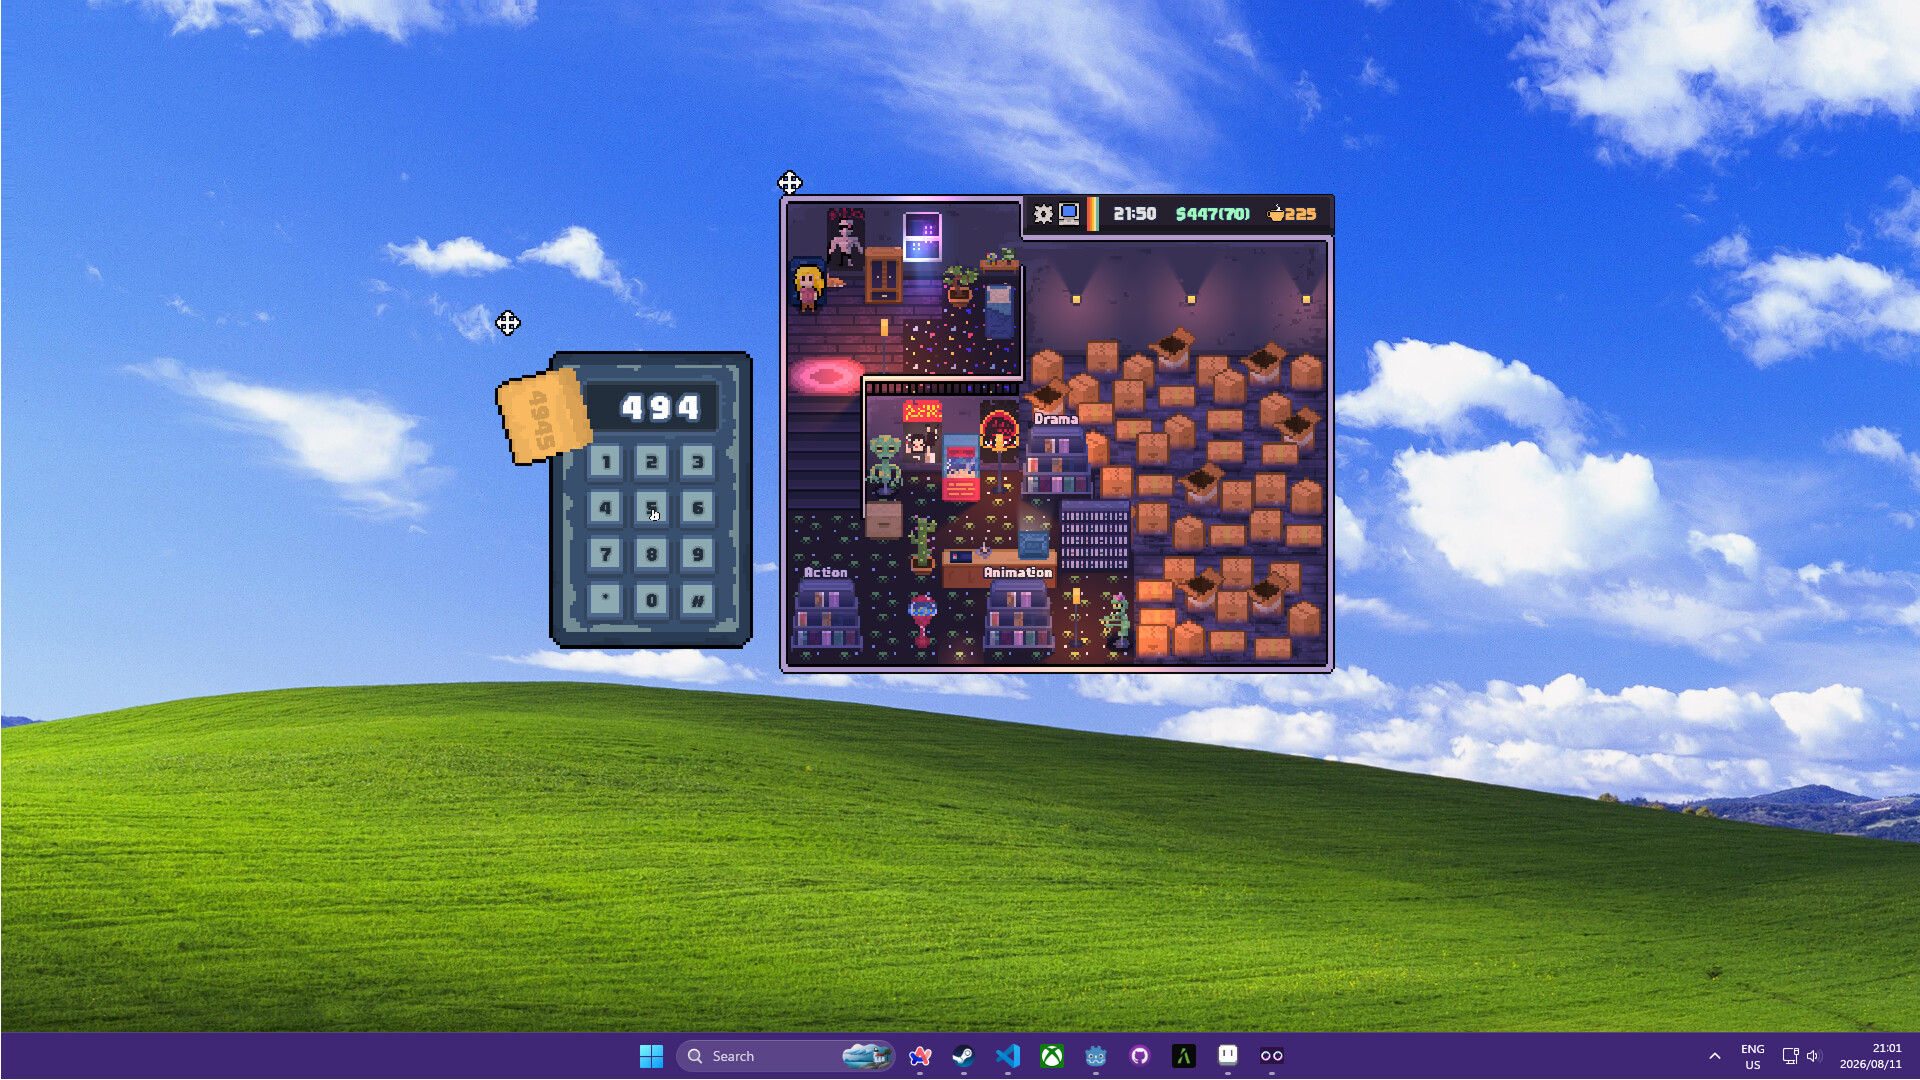Select the Drama shelf

coord(1058,462)
